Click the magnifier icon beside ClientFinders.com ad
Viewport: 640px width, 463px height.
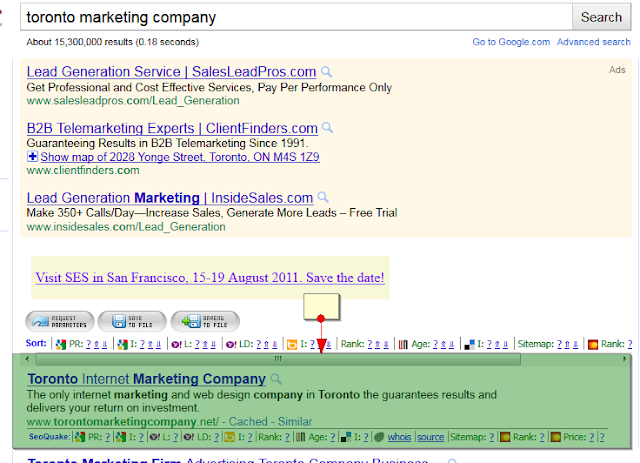327,128
